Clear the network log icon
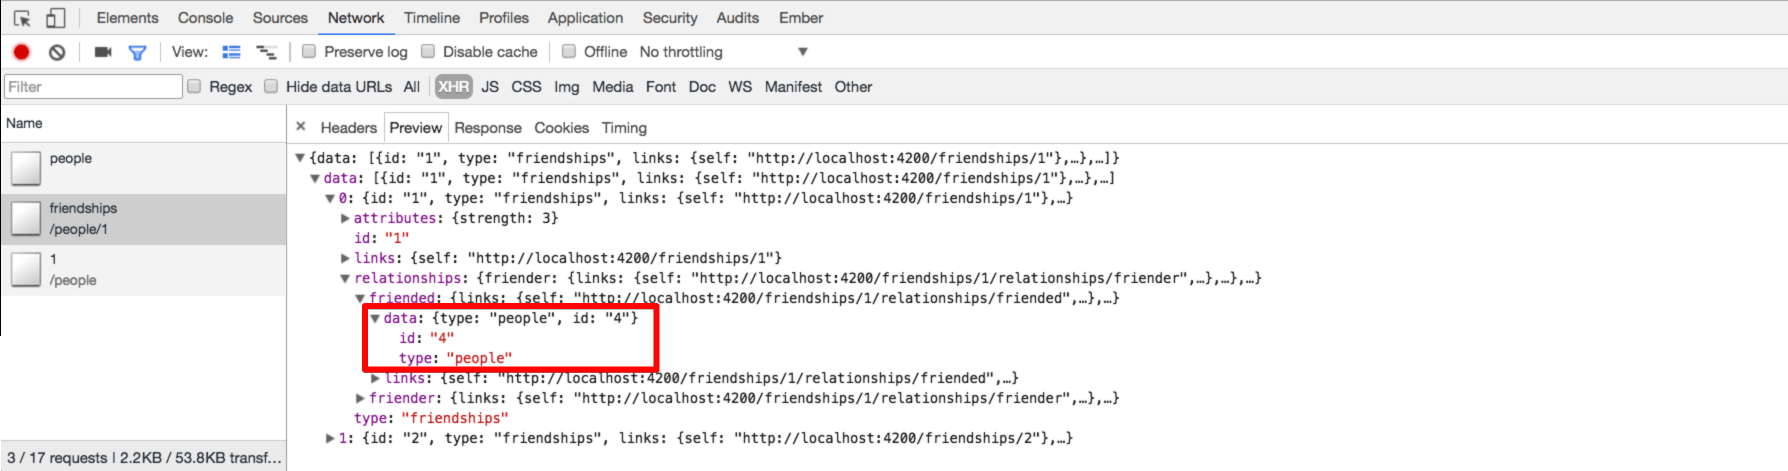Image resolution: width=1788 pixels, height=471 pixels. click(x=57, y=52)
